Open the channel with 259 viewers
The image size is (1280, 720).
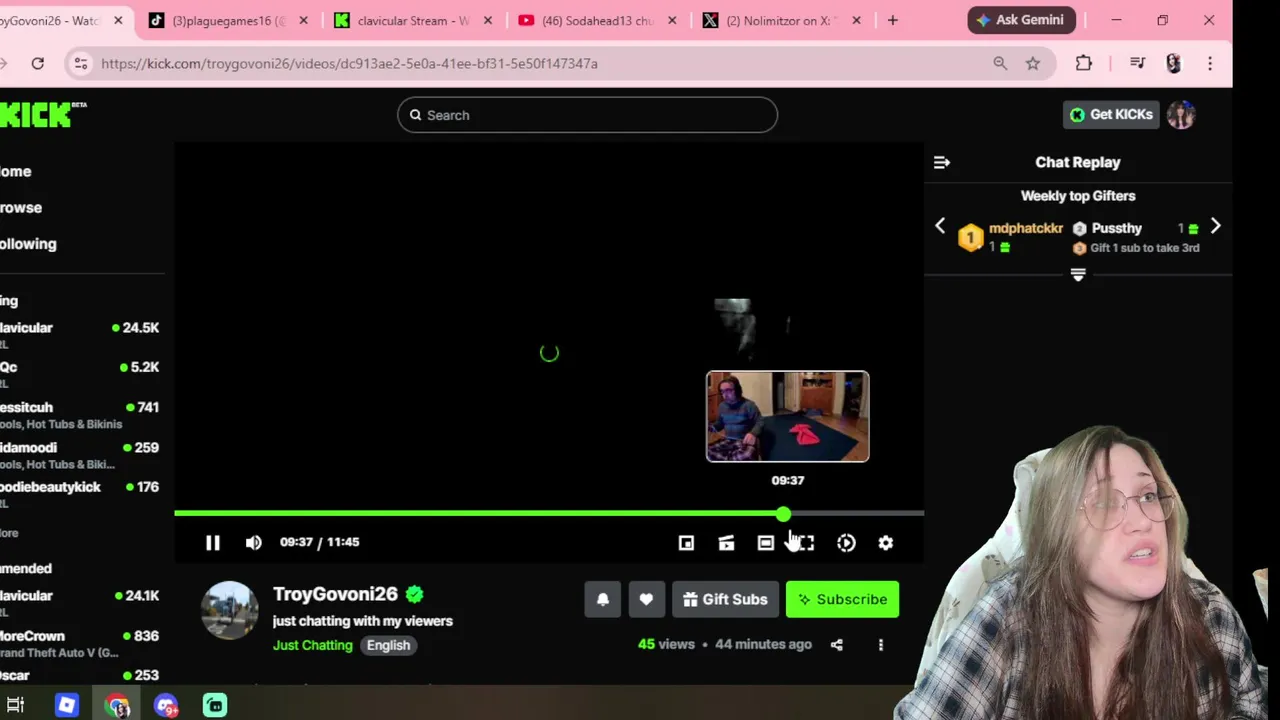pos(82,455)
